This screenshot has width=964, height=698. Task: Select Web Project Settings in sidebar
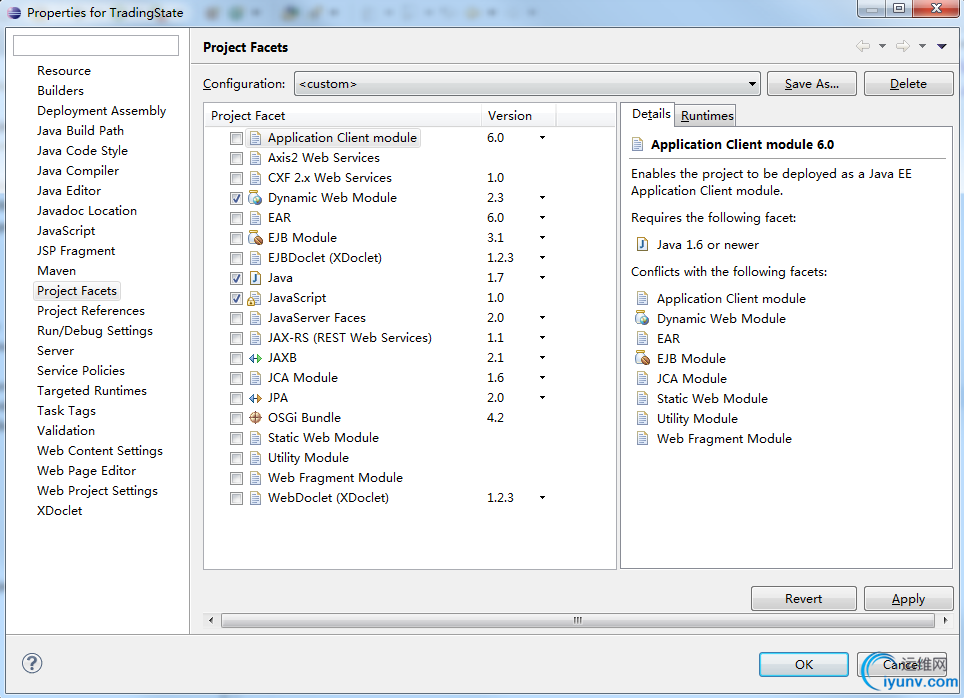pos(97,491)
